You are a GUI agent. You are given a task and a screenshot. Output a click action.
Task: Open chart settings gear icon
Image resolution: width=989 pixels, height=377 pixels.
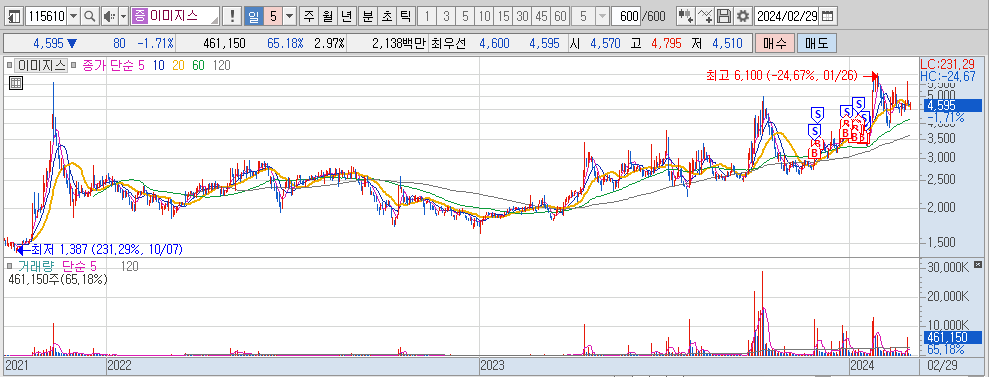(x=744, y=16)
